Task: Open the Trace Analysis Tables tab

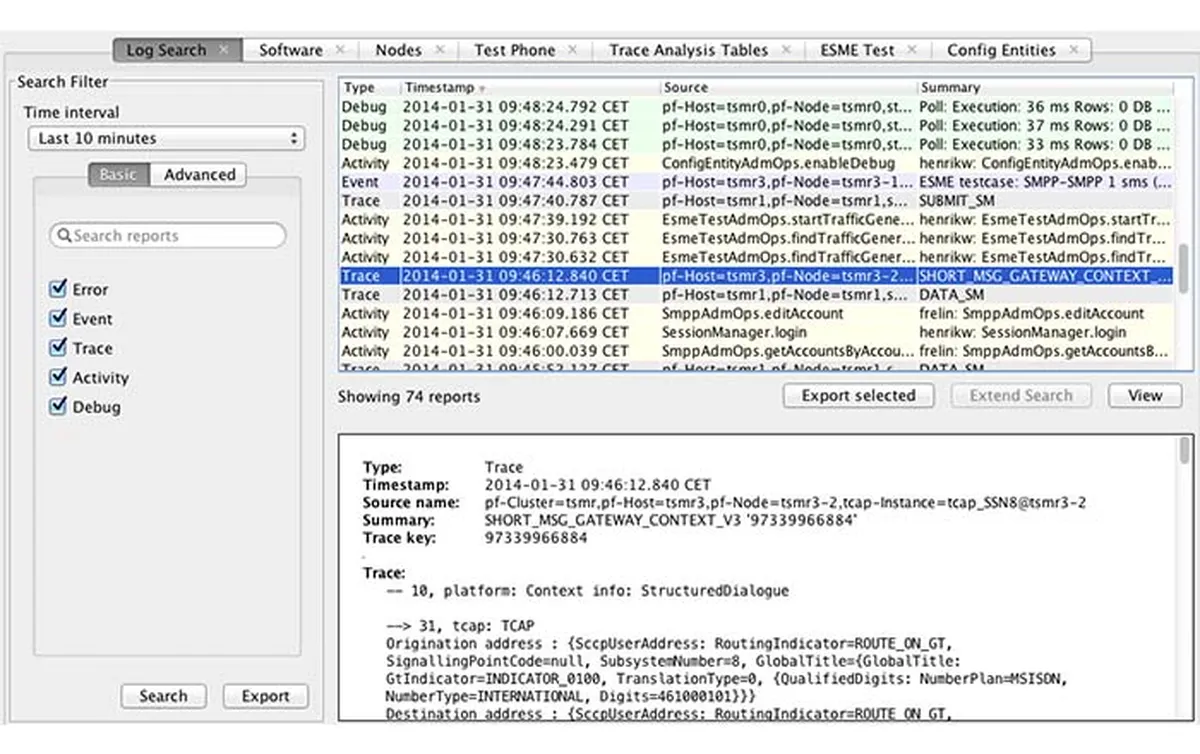Action: click(x=688, y=50)
